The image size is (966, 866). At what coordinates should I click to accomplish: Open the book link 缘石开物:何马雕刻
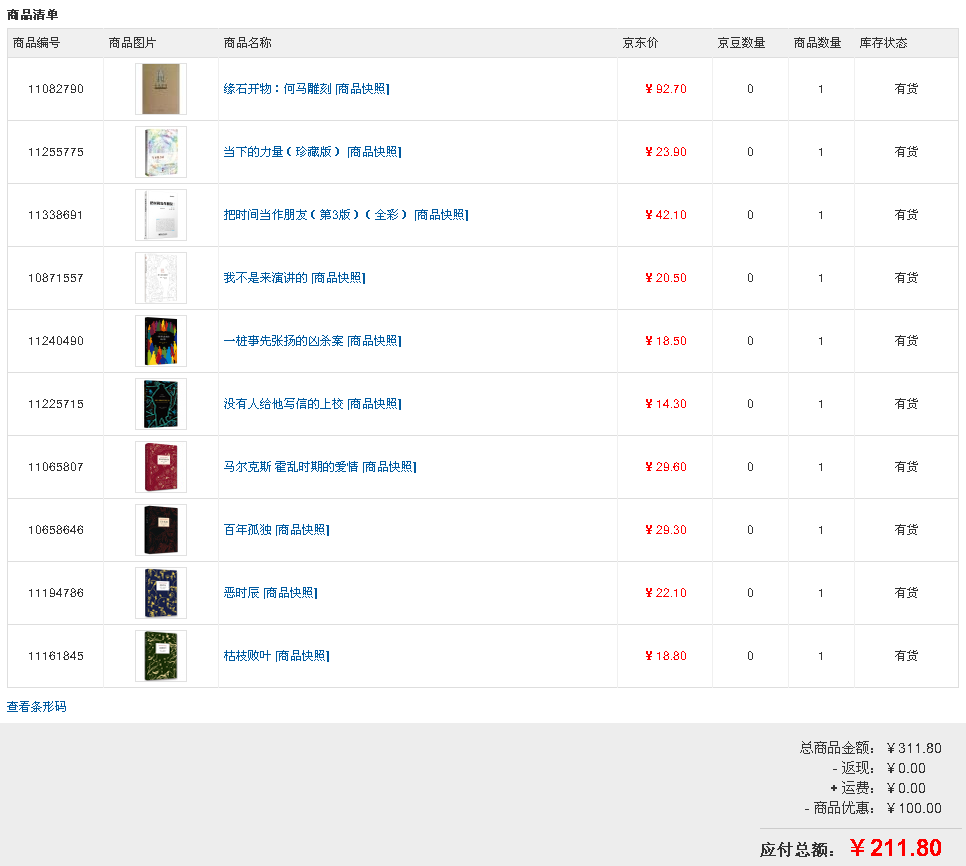coord(277,89)
